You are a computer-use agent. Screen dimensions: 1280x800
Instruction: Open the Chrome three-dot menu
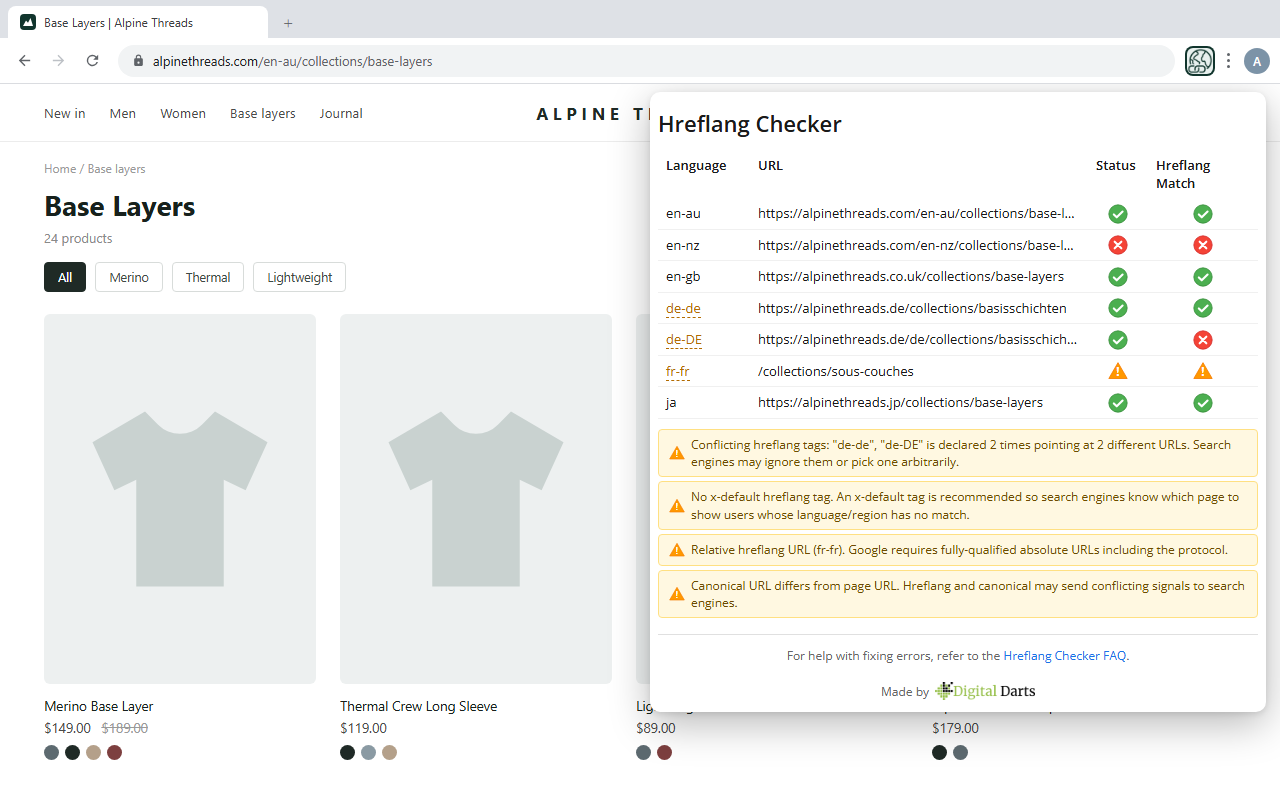click(x=1228, y=61)
